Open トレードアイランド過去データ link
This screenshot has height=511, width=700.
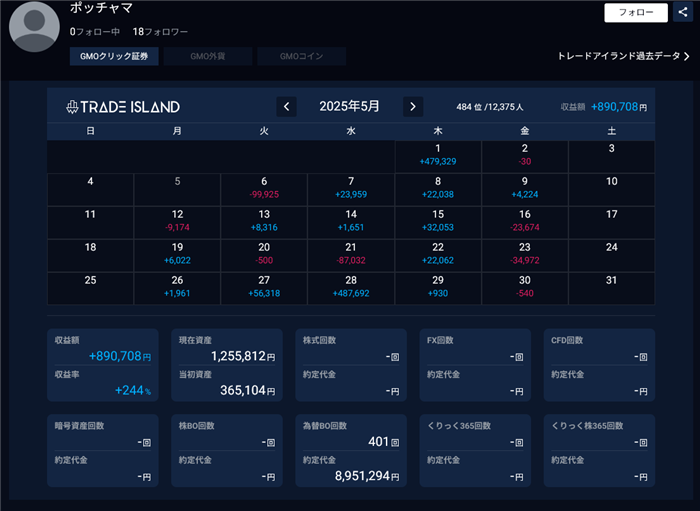pos(623,56)
